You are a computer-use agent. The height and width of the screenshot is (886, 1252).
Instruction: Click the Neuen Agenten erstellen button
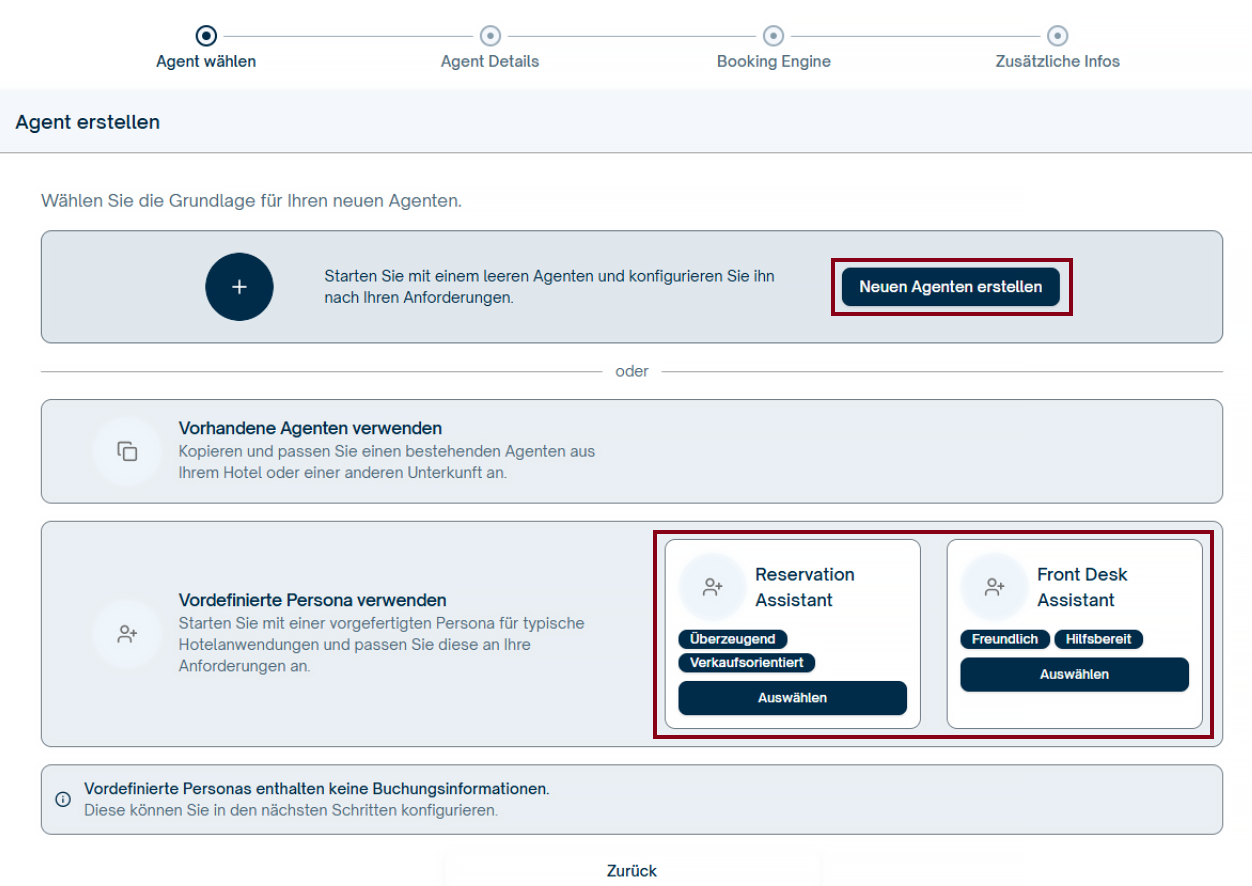pos(951,287)
